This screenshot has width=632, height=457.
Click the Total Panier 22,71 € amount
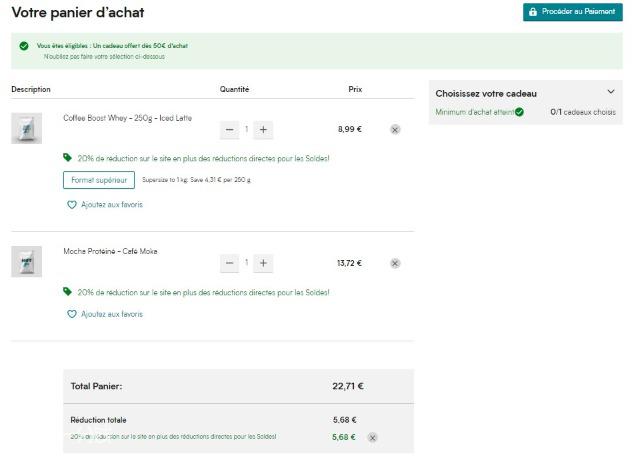click(348, 386)
